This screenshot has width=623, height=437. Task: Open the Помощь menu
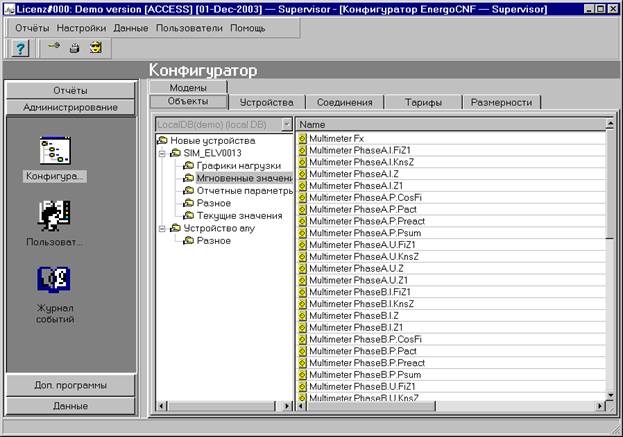click(x=248, y=28)
